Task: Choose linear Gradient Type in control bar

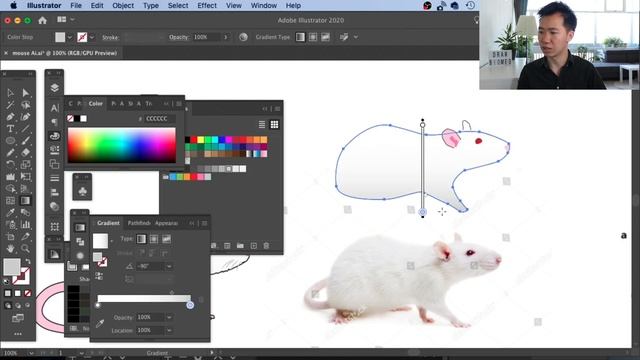Action: coord(300,37)
